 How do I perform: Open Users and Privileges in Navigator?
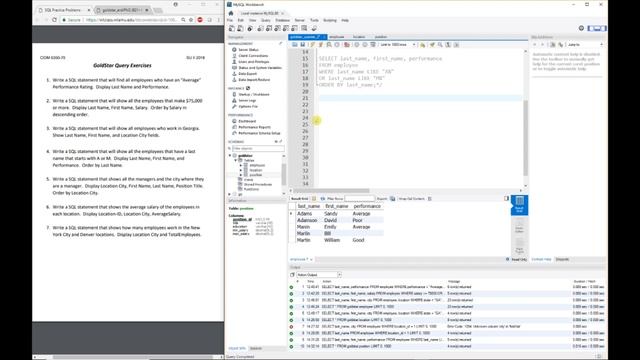(253, 62)
